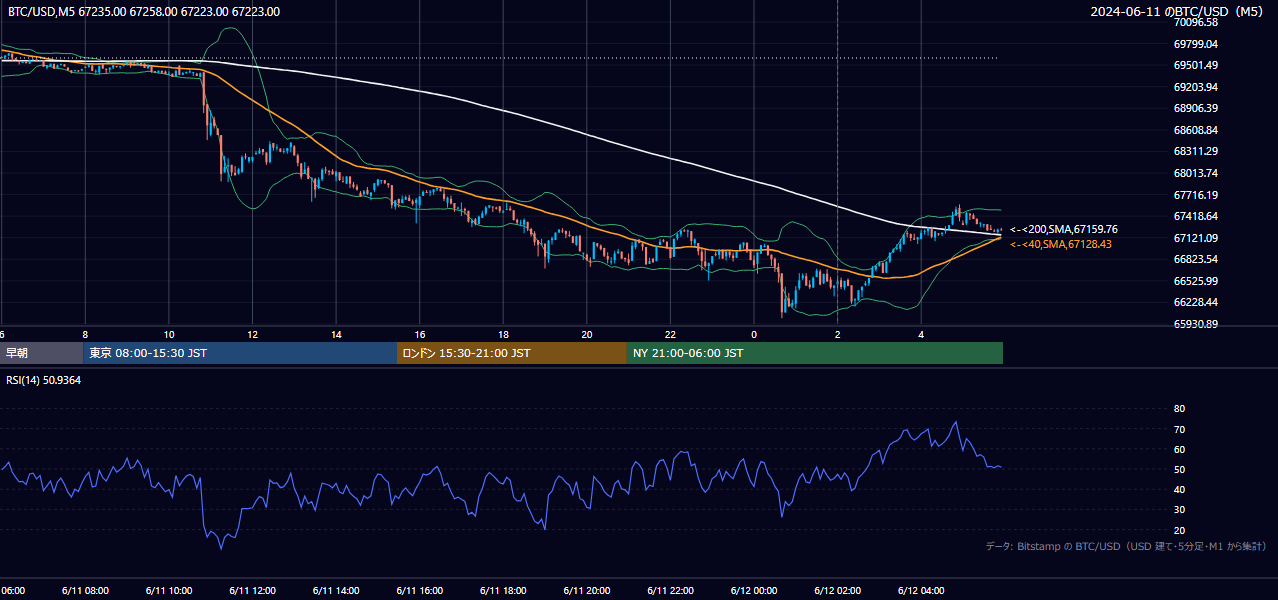Click price axis value 67121.09
The image size is (1278, 600).
click(1196, 238)
